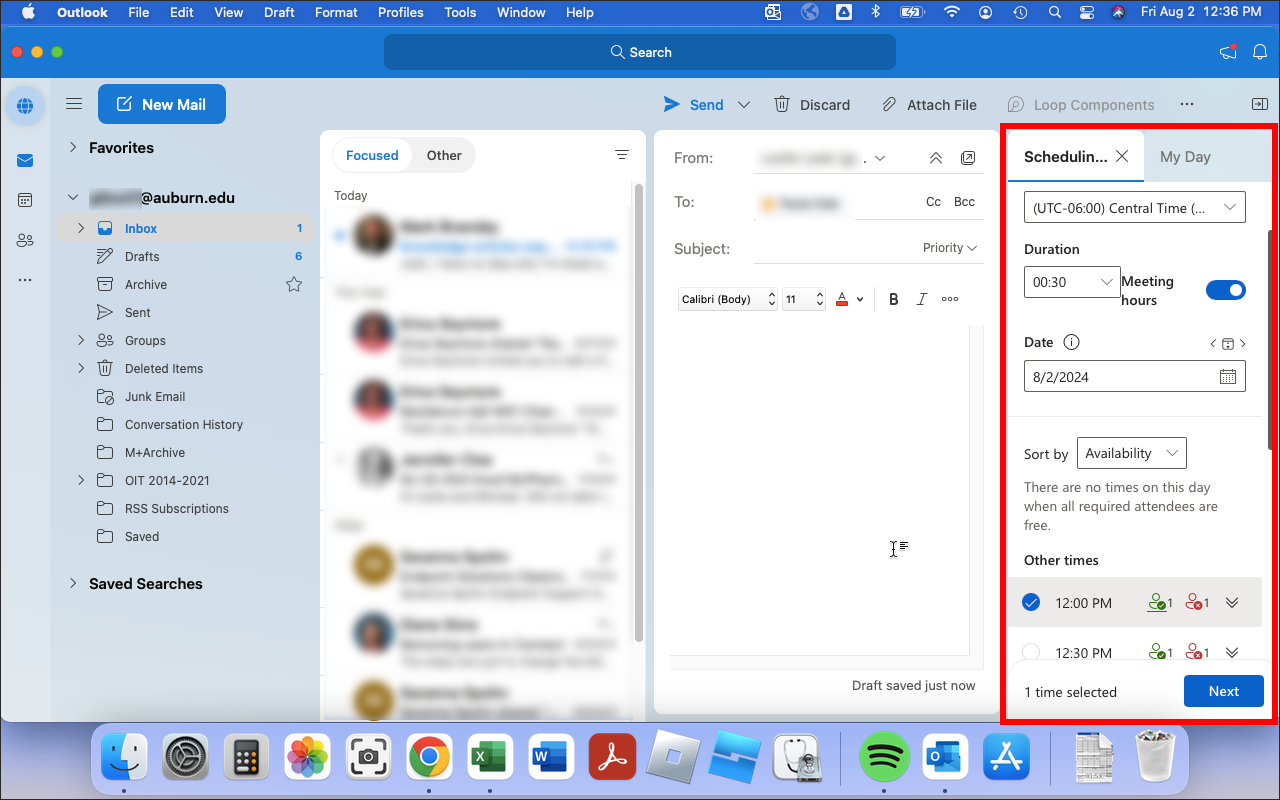The width and height of the screenshot is (1280, 800).
Task: Jump to today calendar icon
Action: [x=1228, y=343]
